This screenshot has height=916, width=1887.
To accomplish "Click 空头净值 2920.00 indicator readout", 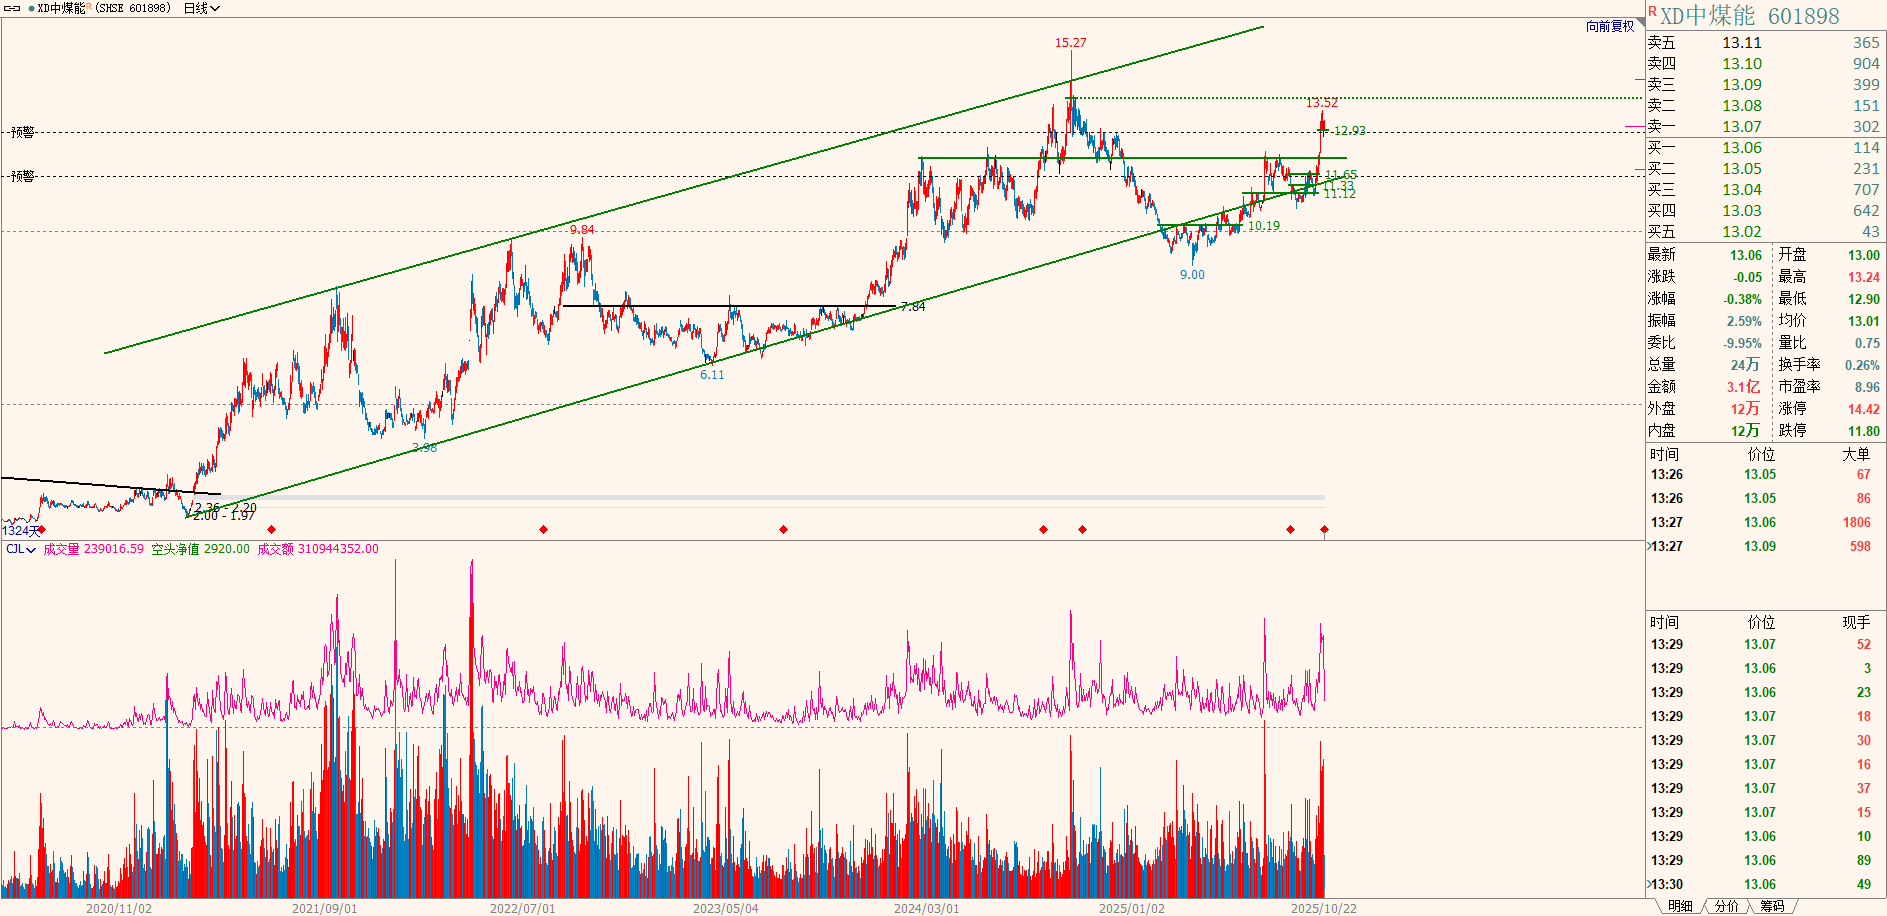I will tap(201, 549).
